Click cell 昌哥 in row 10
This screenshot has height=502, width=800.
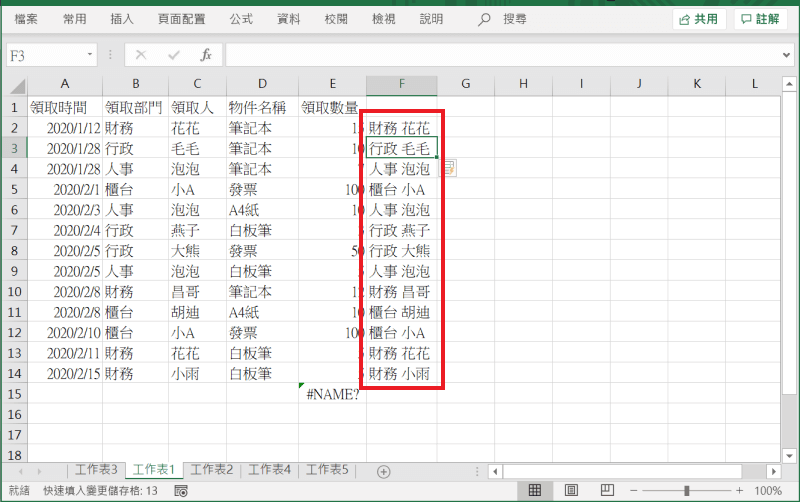pos(197,292)
